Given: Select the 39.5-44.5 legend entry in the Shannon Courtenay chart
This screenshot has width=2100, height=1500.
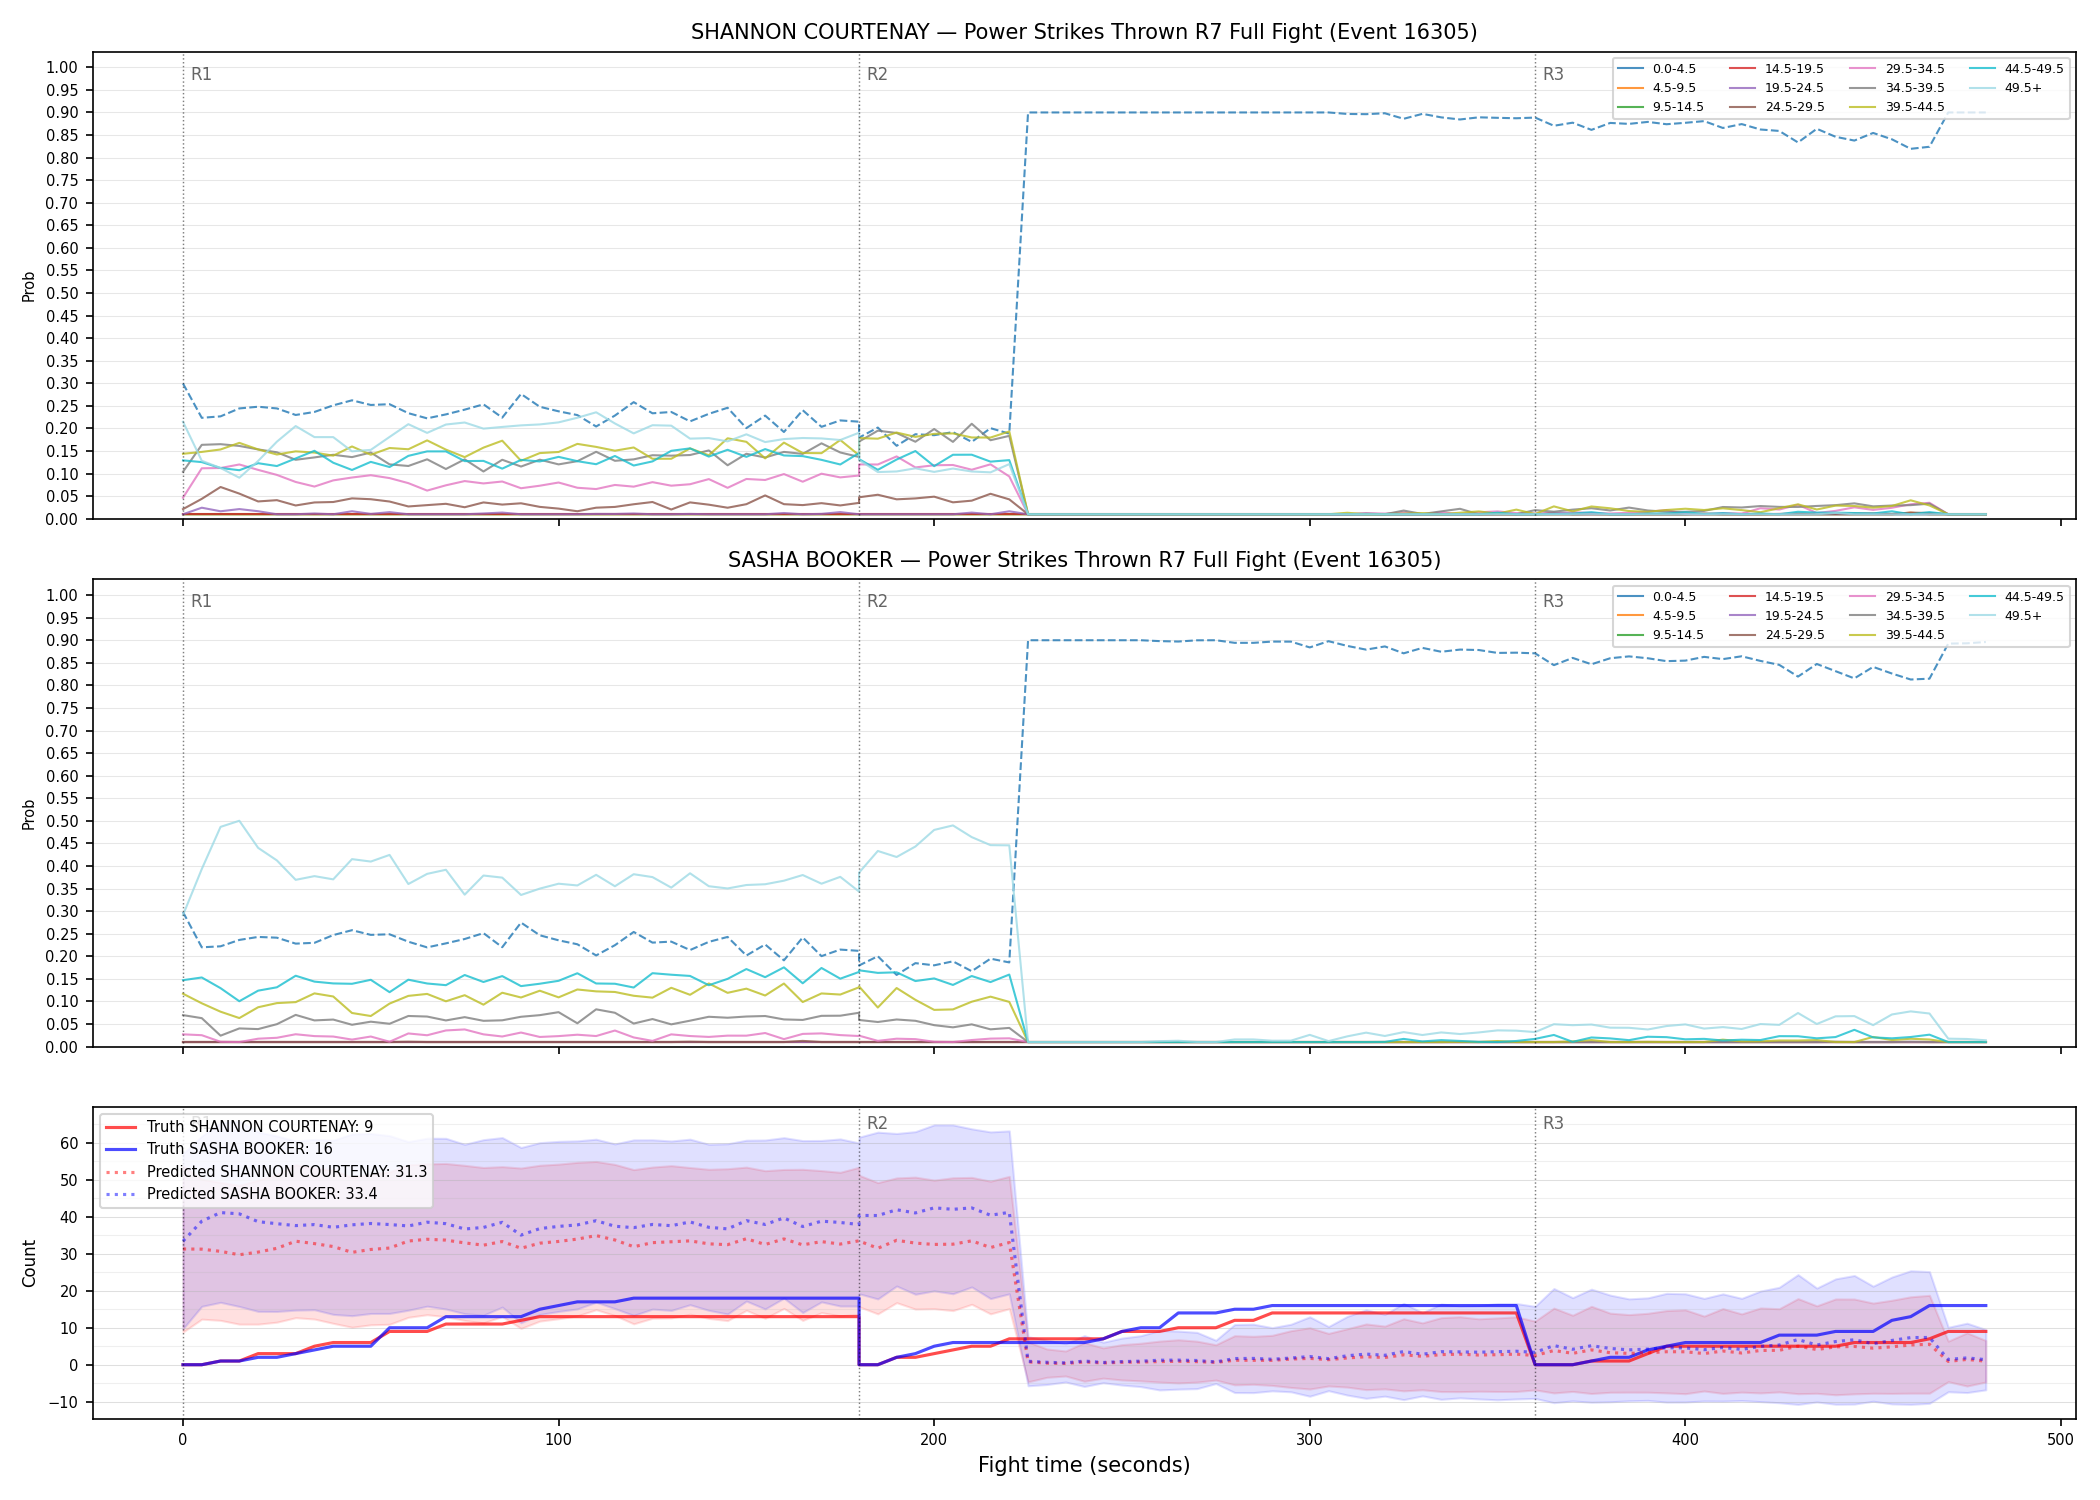Looking at the screenshot, I should pos(1898,107).
